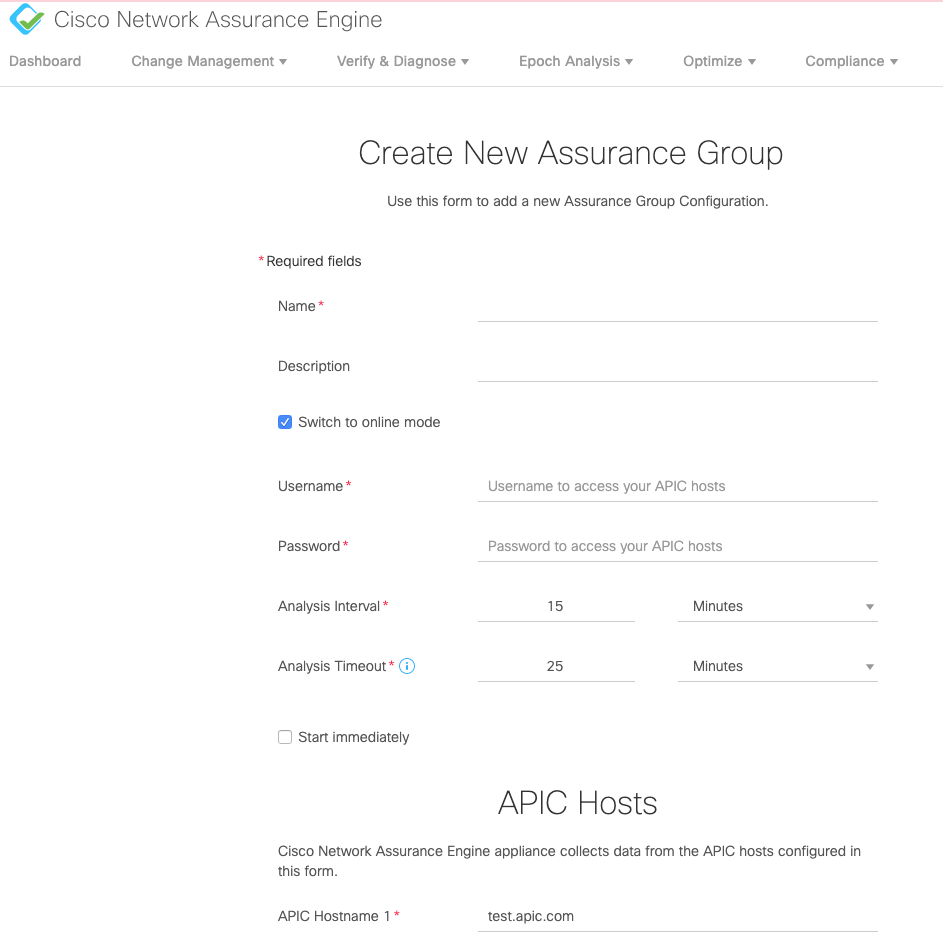Click the APIC Hostname 1 field showing test.apic.com
943x952 pixels.
677,916
